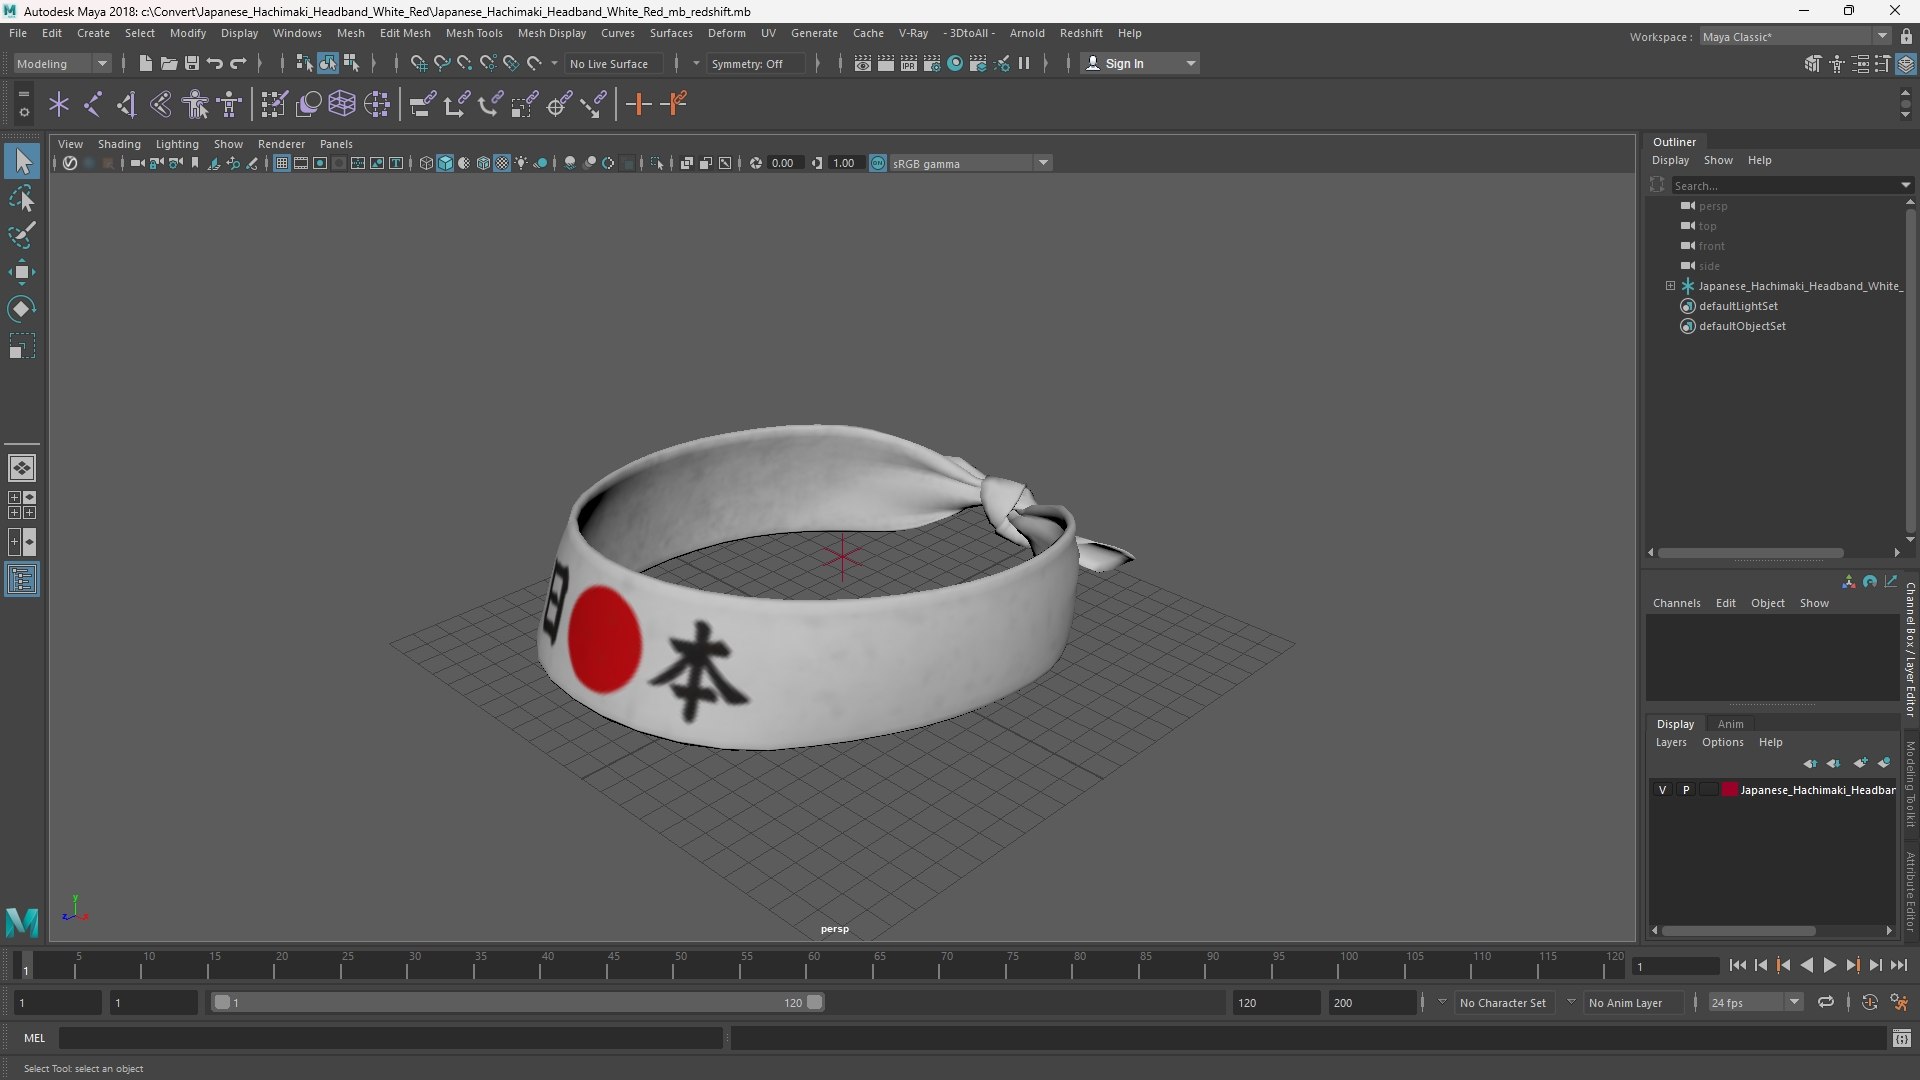
Task: Toggle playback P of Japanese_Hachimaki layer
Action: point(1686,790)
